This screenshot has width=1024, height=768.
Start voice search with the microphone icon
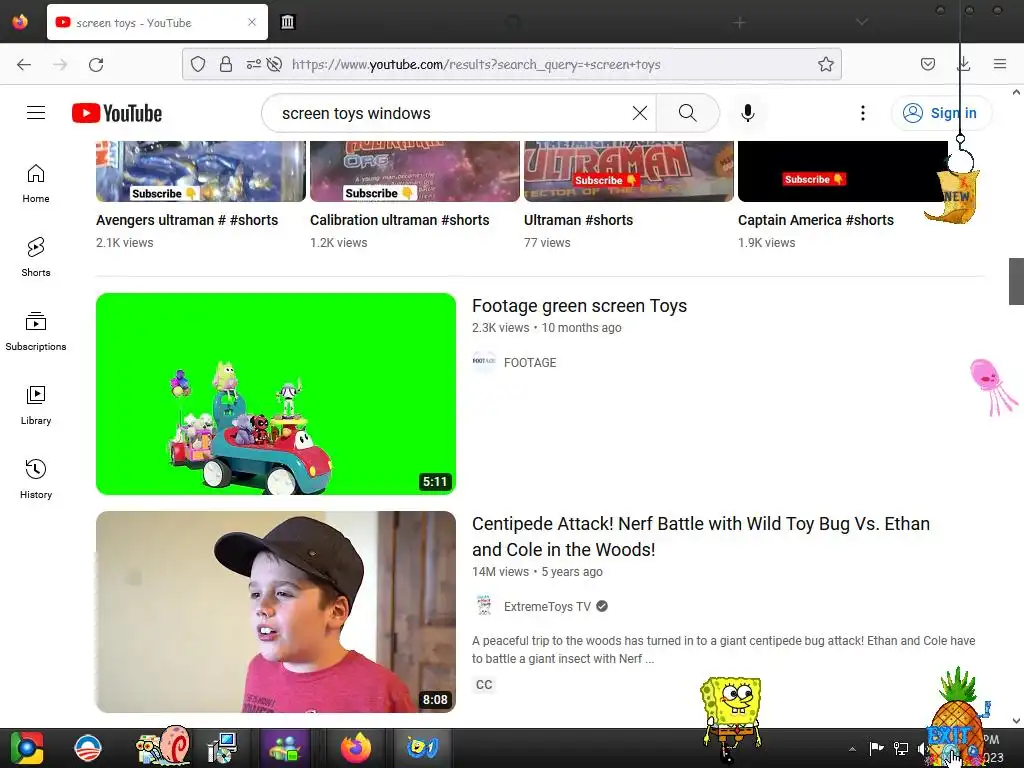pos(748,113)
